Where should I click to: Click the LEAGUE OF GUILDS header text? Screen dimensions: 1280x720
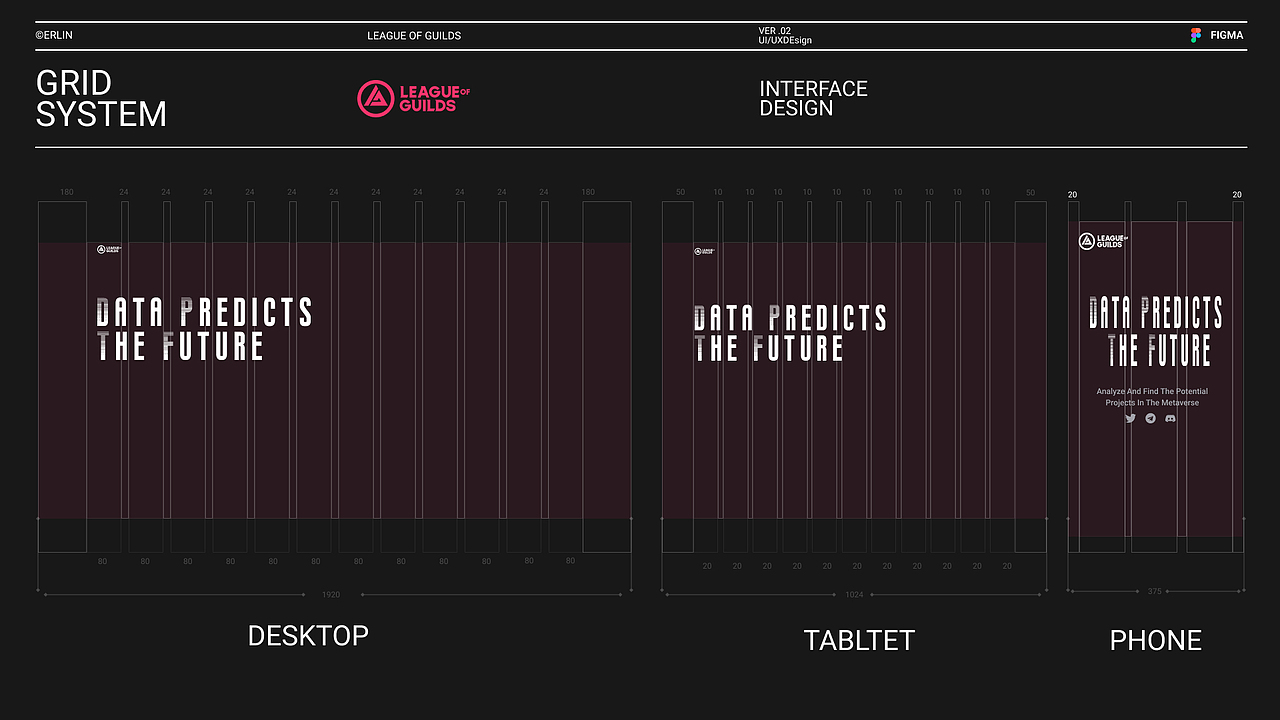coord(414,36)
